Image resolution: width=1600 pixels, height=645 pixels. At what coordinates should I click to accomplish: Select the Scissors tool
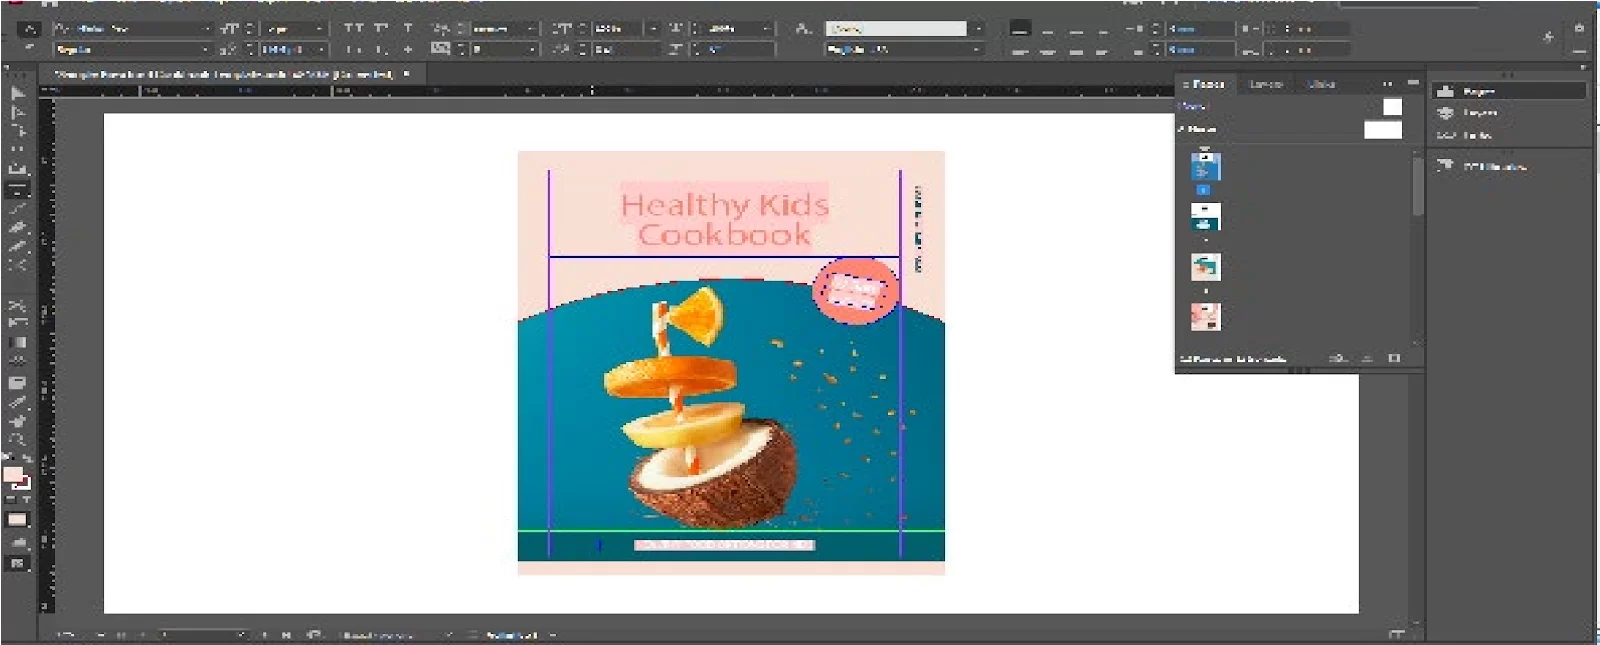pyautogui.click(x=17, y=304)
